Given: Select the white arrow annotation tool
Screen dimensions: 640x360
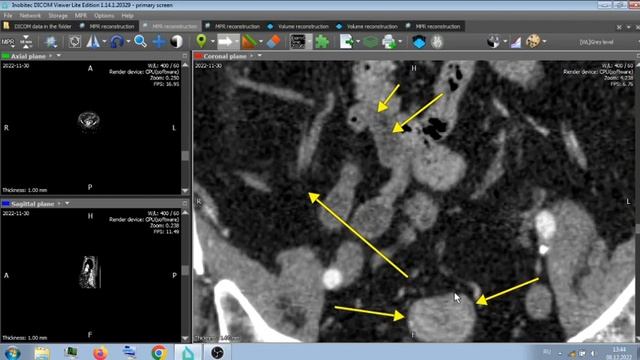Looking at the screenshot, I should 225,42.
